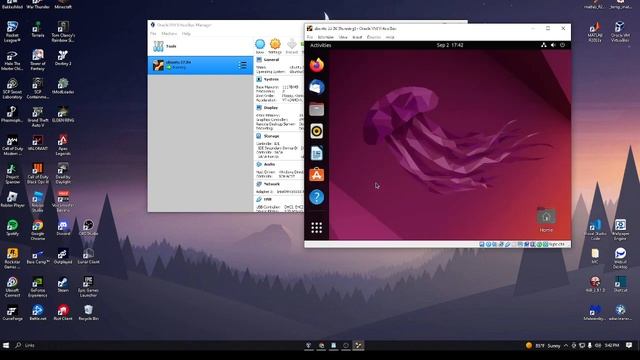640x360 pixels.
Task: Open the Ubuntu power menu icon
Action: pyautogui.click(x=562, y=45)
